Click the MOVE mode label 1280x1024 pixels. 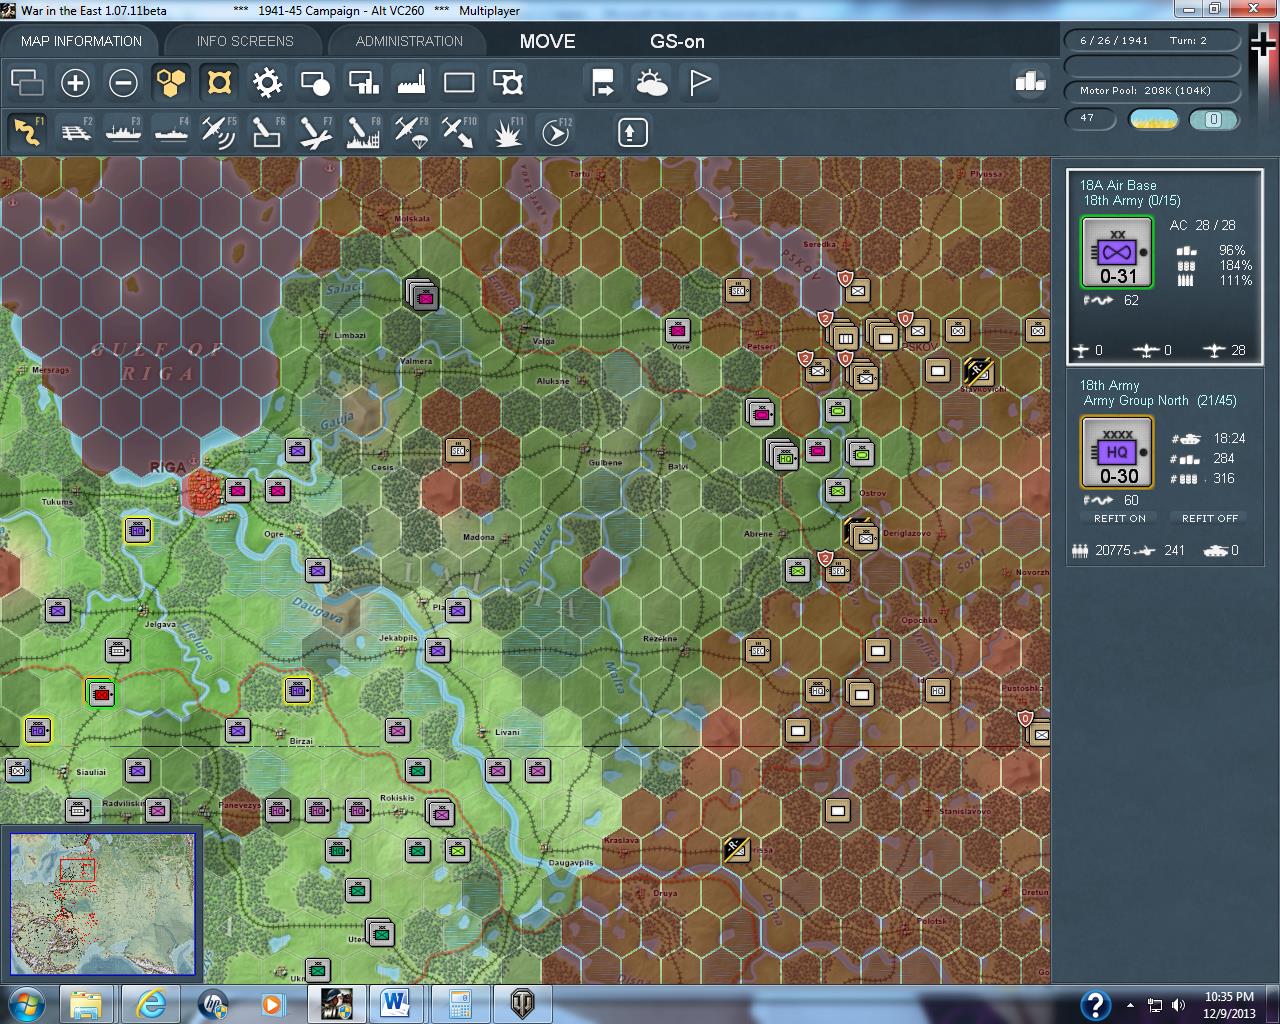point(547,41)
